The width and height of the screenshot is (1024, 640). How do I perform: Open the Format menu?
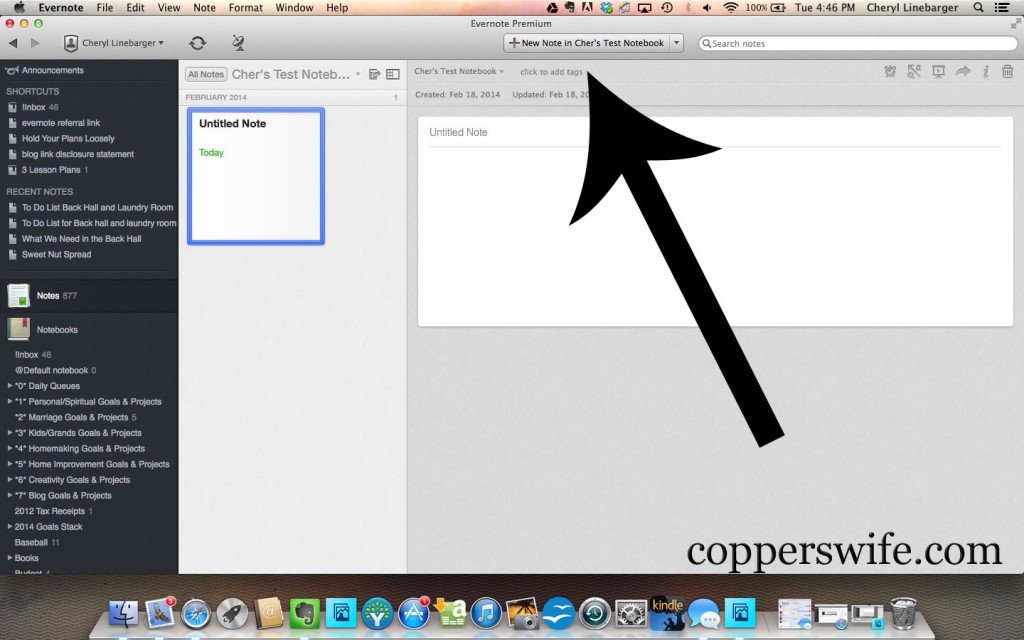pyautogui.click(x=246, y=8)
